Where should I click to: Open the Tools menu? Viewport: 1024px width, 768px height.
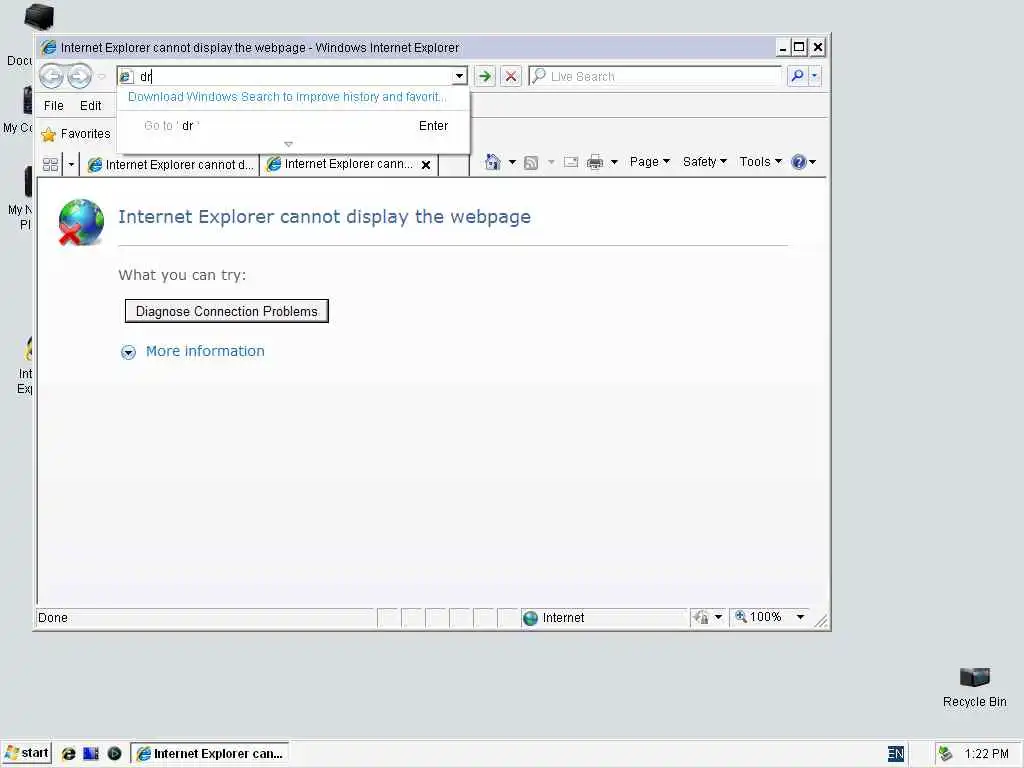coord(760,161)
